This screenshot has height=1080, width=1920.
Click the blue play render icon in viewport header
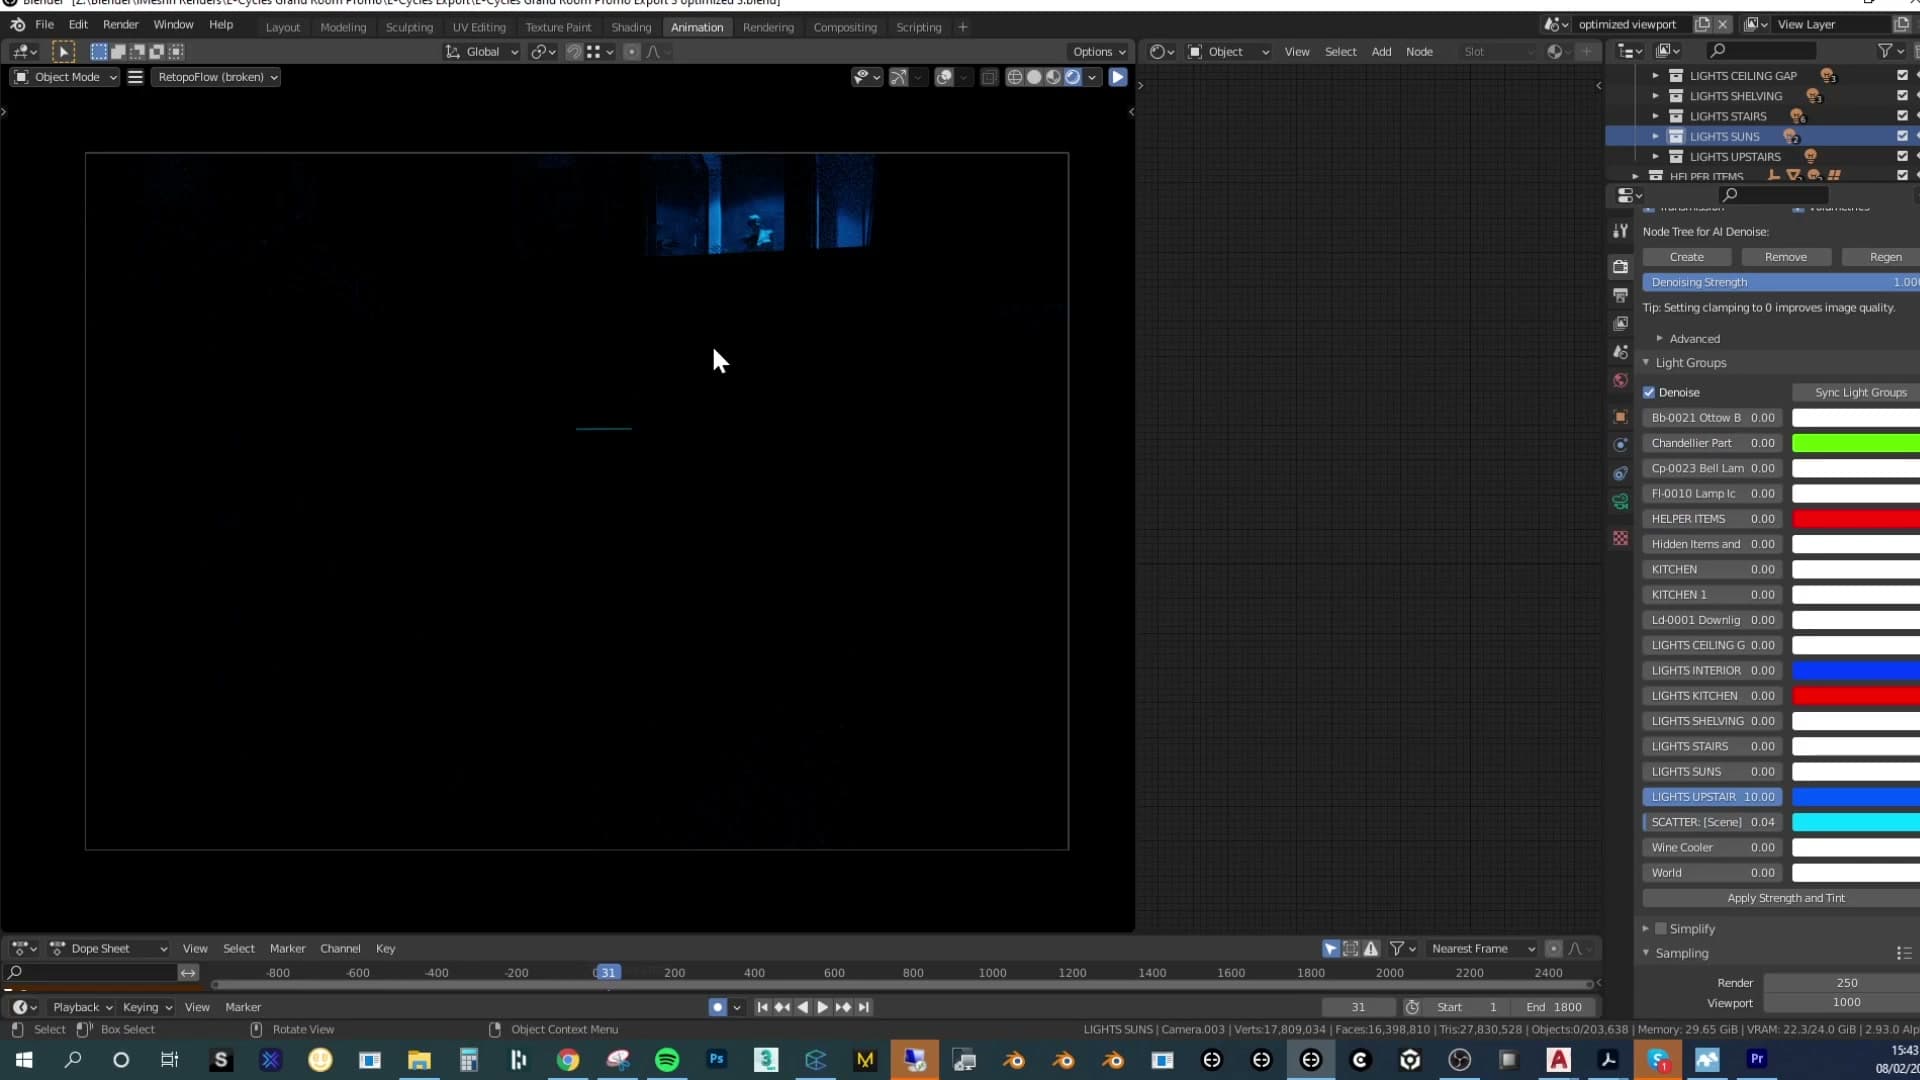[1118, 77]
